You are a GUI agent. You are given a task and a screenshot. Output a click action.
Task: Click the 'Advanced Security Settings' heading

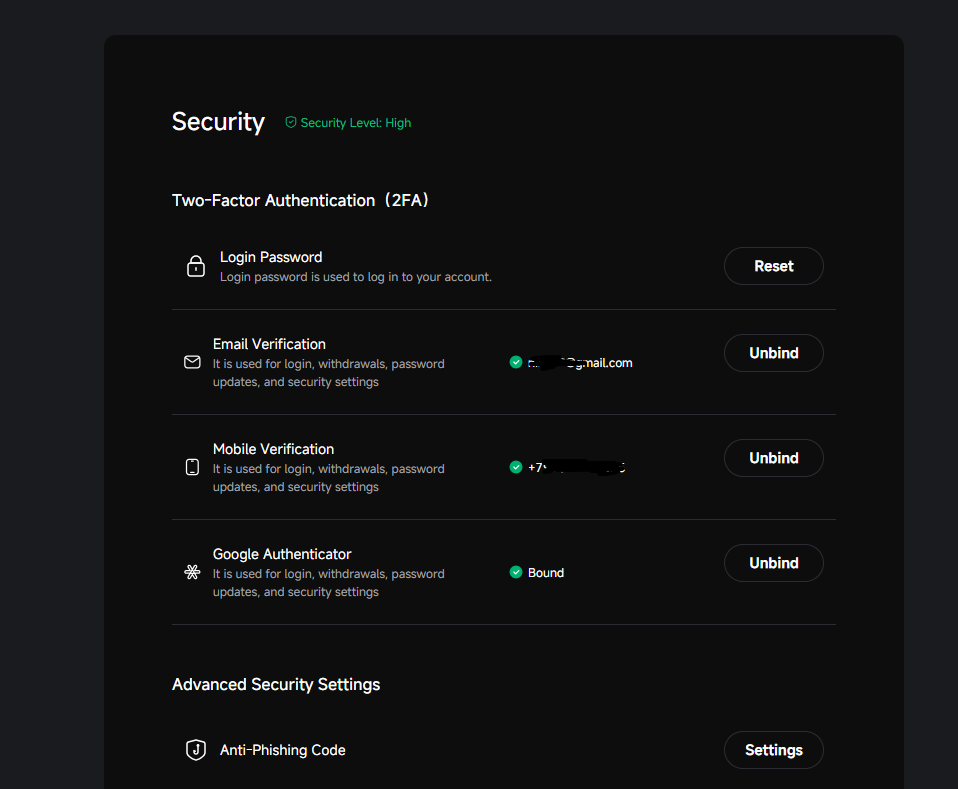point(276,684)
